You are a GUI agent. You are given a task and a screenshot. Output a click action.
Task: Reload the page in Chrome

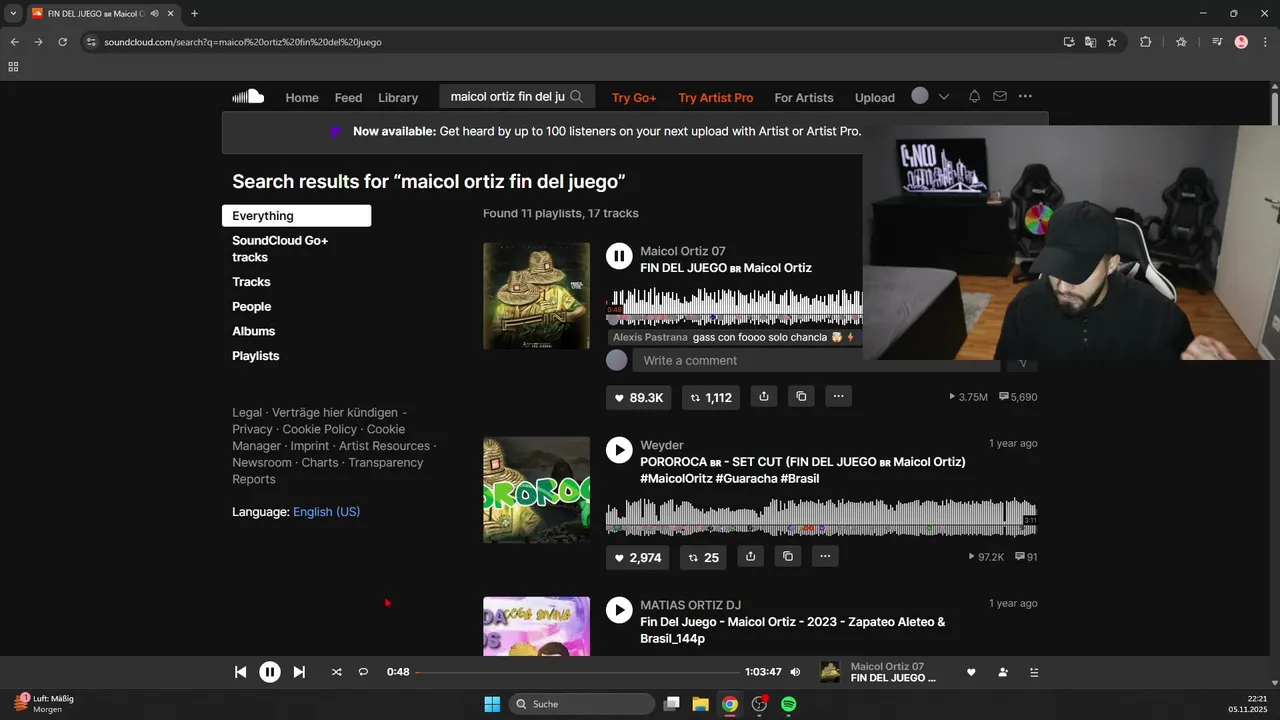pyautogui.click(x=62, y=42)
